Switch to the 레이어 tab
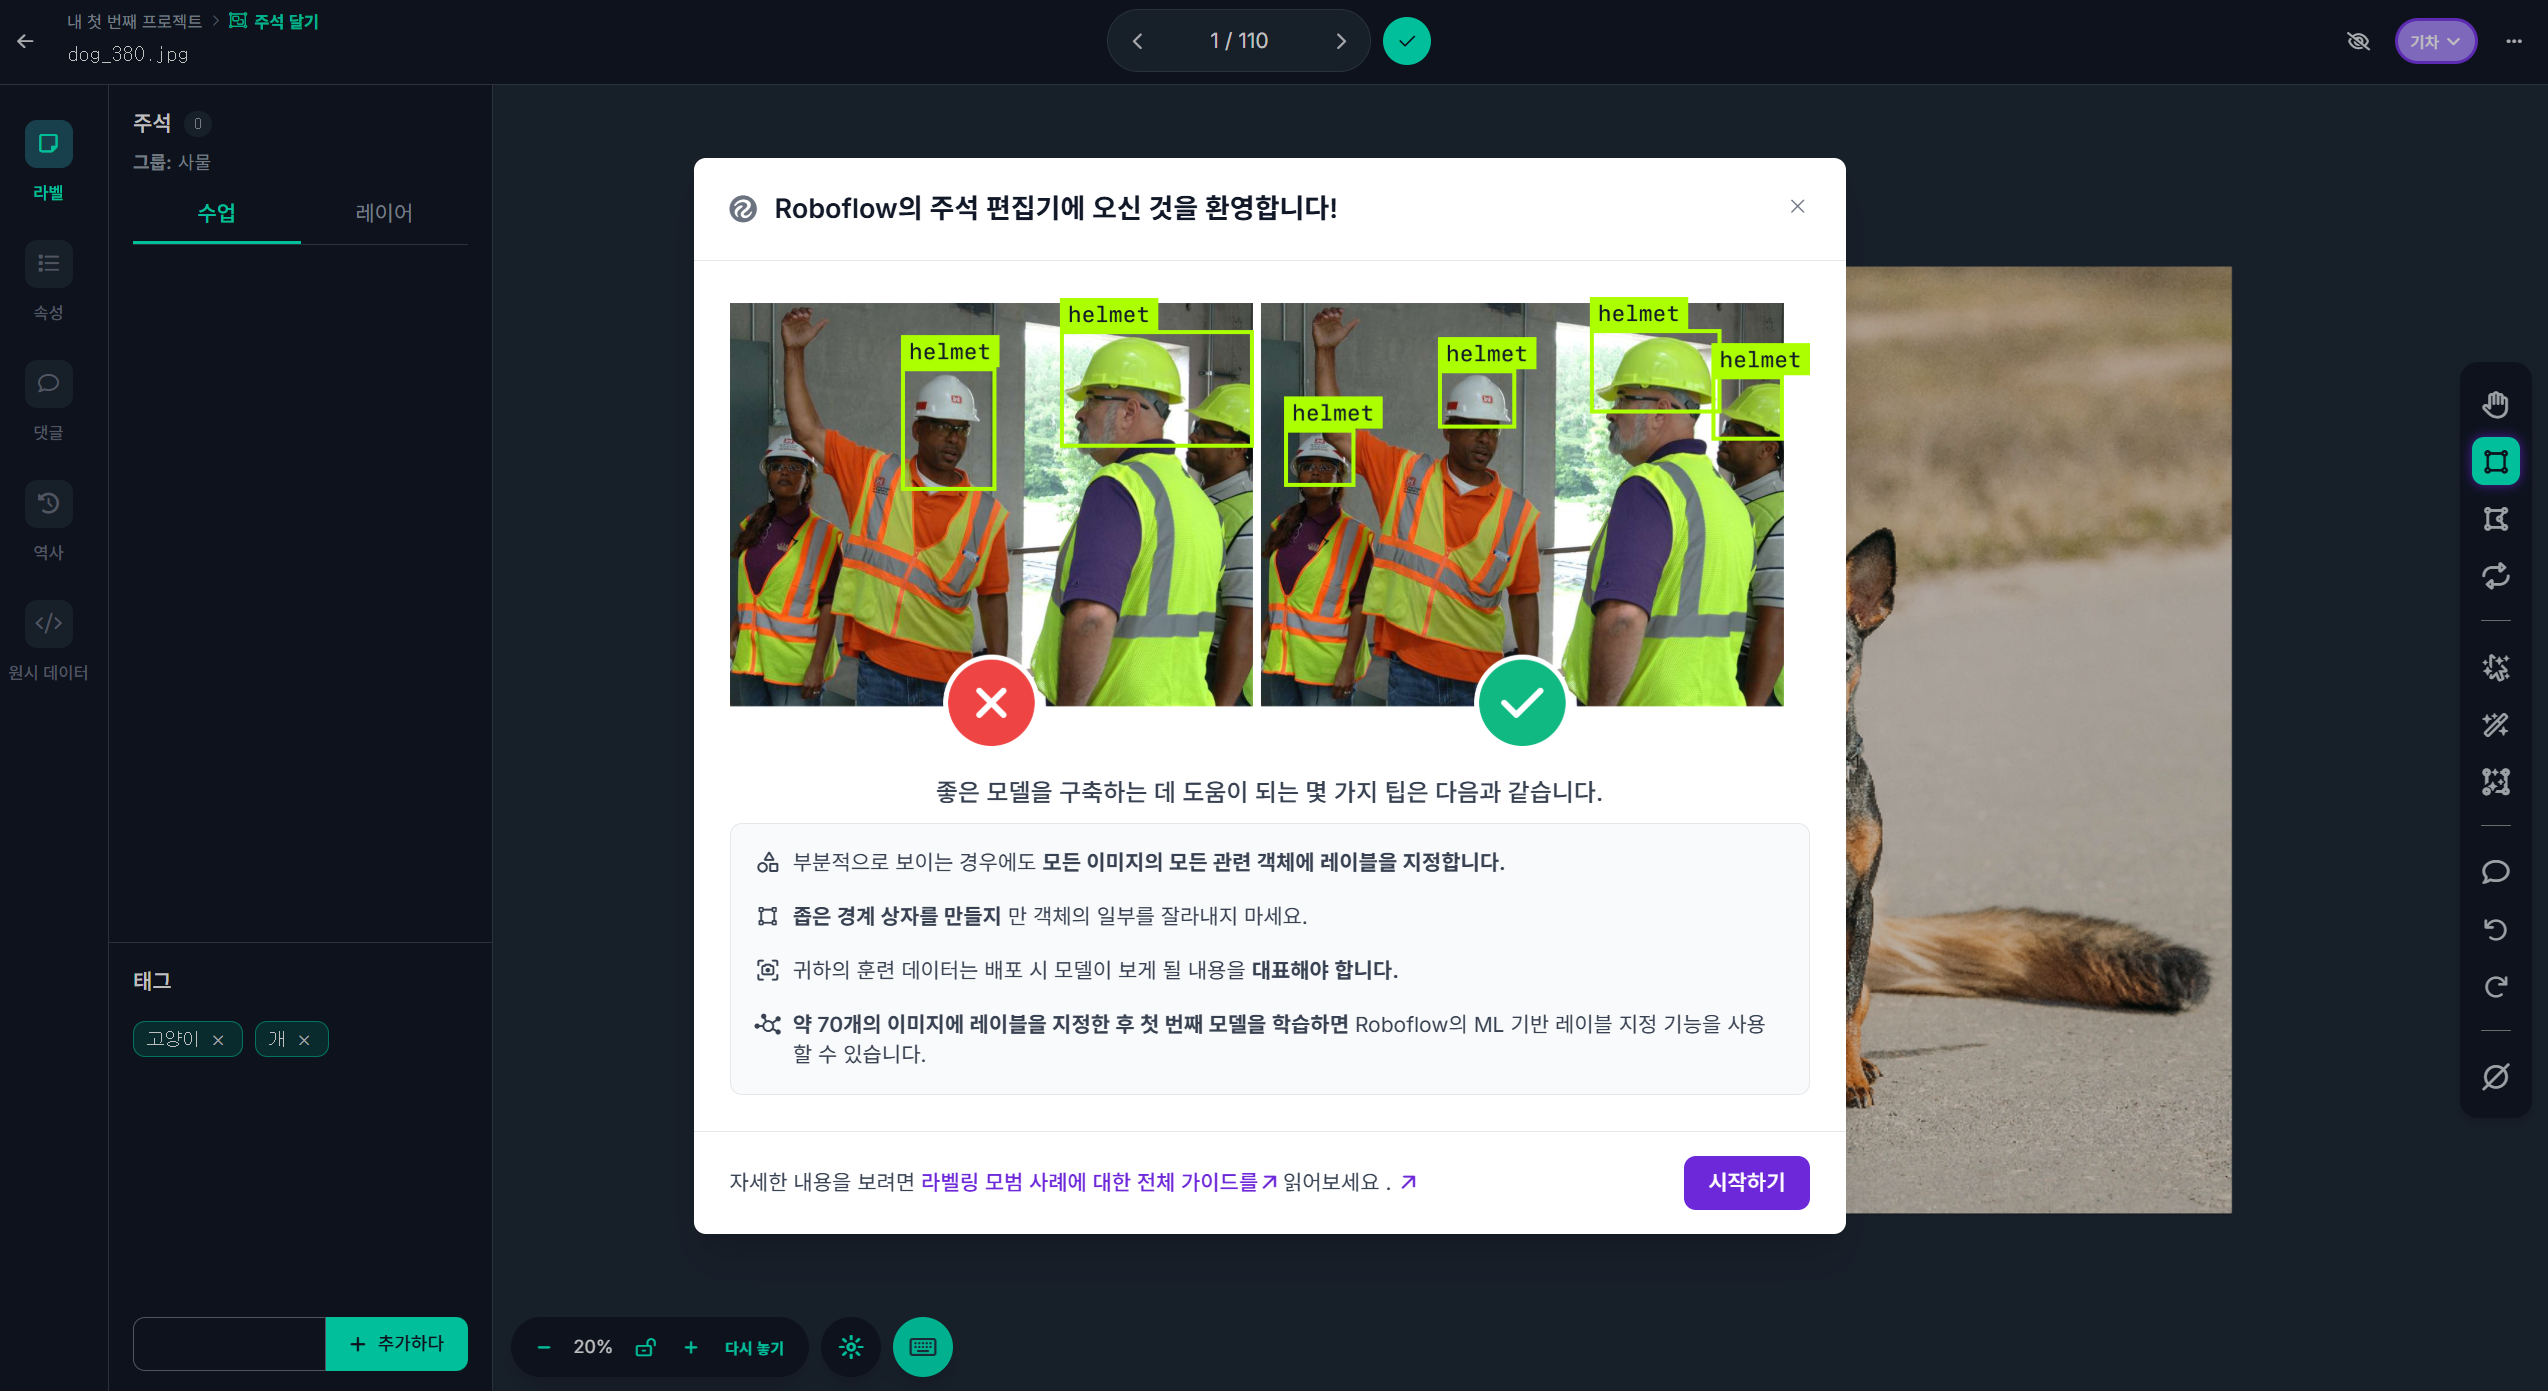 tap(383, 213)
